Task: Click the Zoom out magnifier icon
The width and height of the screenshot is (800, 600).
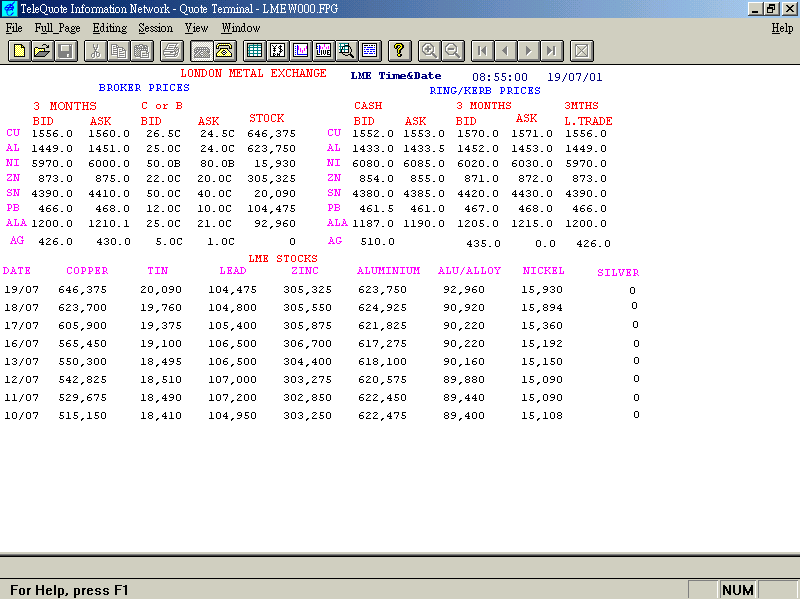Action: point(453,51)
